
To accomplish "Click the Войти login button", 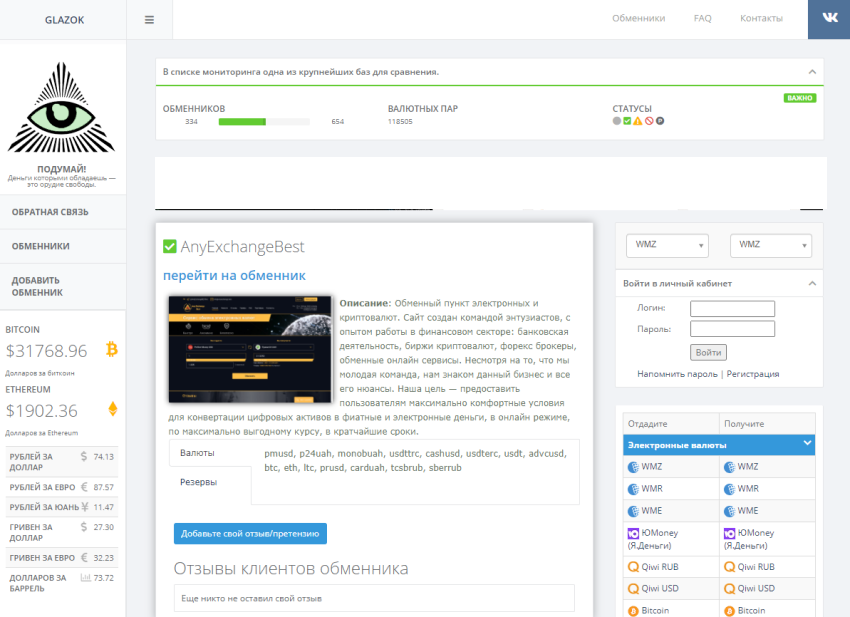I will coord(708,352).
